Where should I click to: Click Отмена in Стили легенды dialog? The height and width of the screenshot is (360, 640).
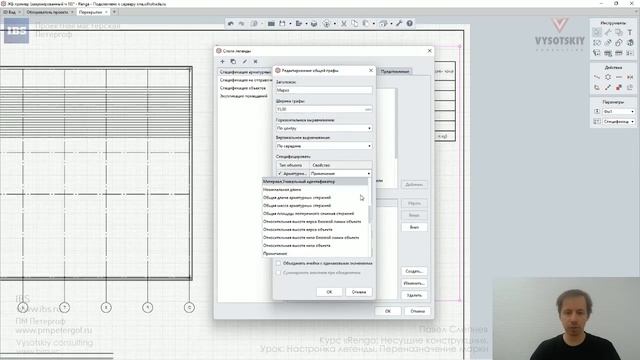[417, 311]
